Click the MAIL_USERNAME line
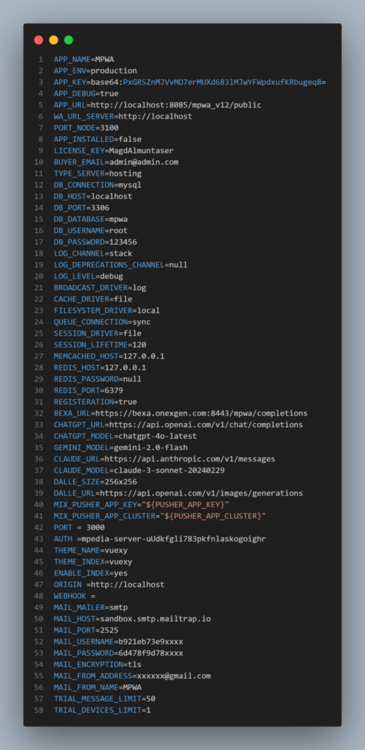The width and height of the screenshot is (365, 750). [x=118, y=642]
